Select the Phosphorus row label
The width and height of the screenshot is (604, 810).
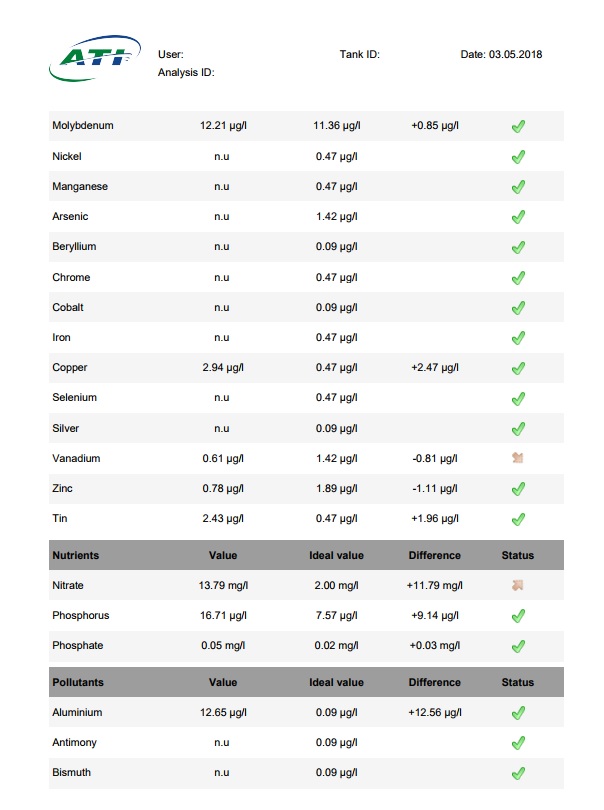click(x=81, y=615)
